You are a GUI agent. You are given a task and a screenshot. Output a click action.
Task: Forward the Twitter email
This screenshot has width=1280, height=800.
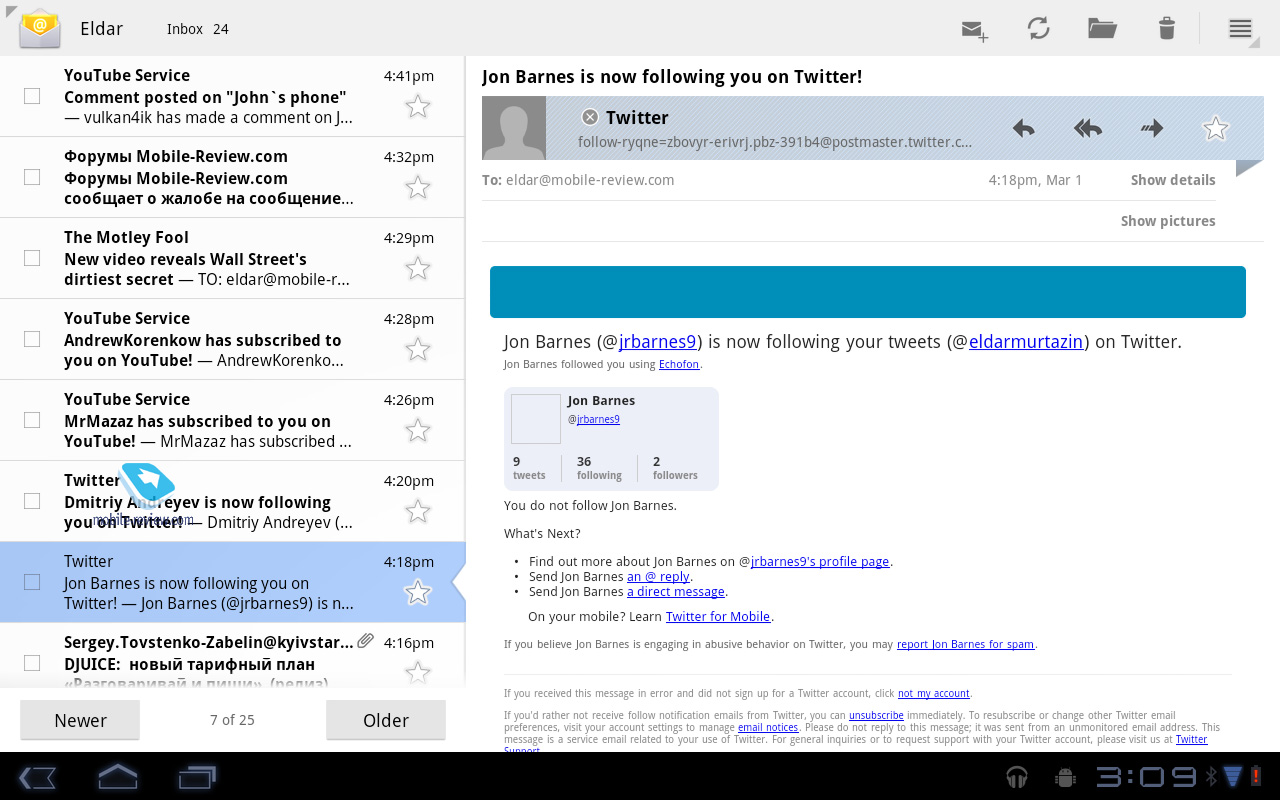tap(1152, 128)
